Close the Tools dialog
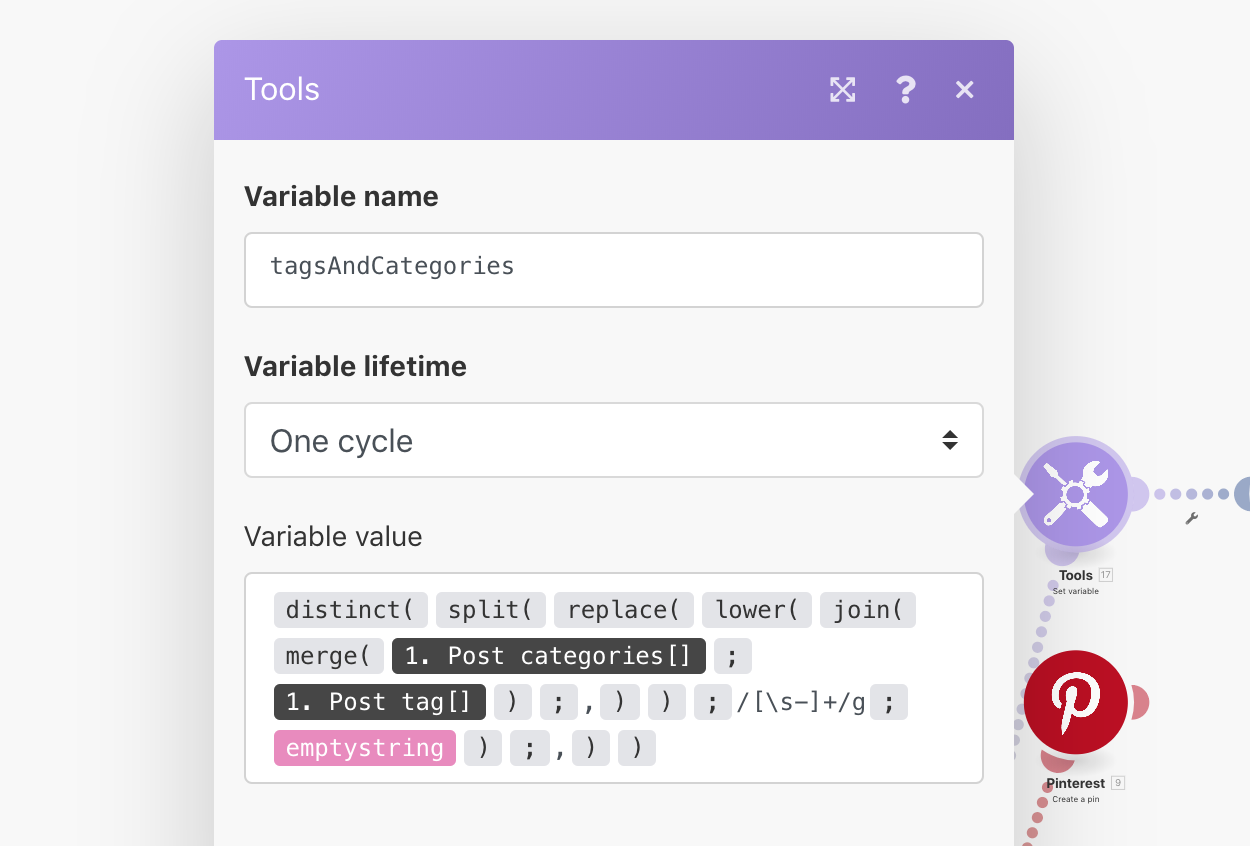This screenshot has height=846, width=1250. (964, 90)
